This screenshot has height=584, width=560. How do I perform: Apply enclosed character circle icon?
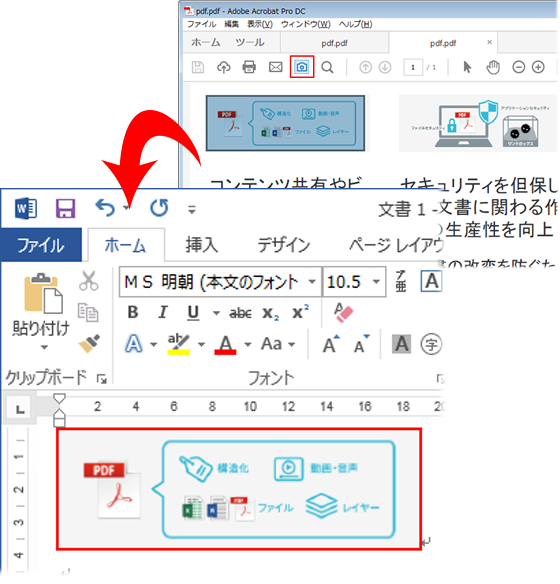coord(431,344)
